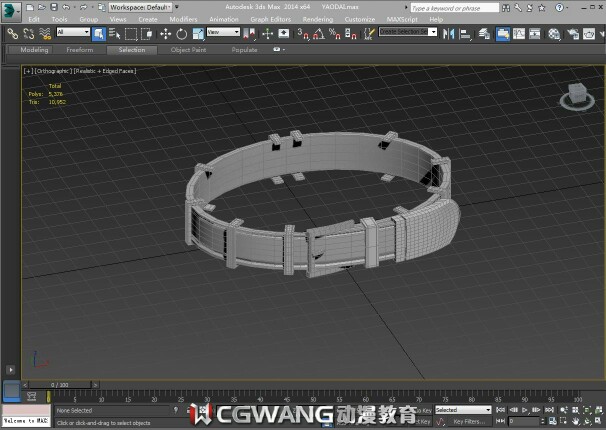Viewport: 606px width, 430px height.
Task: Toggle Window/Crossing selection mode
Action: pos(147,34)
